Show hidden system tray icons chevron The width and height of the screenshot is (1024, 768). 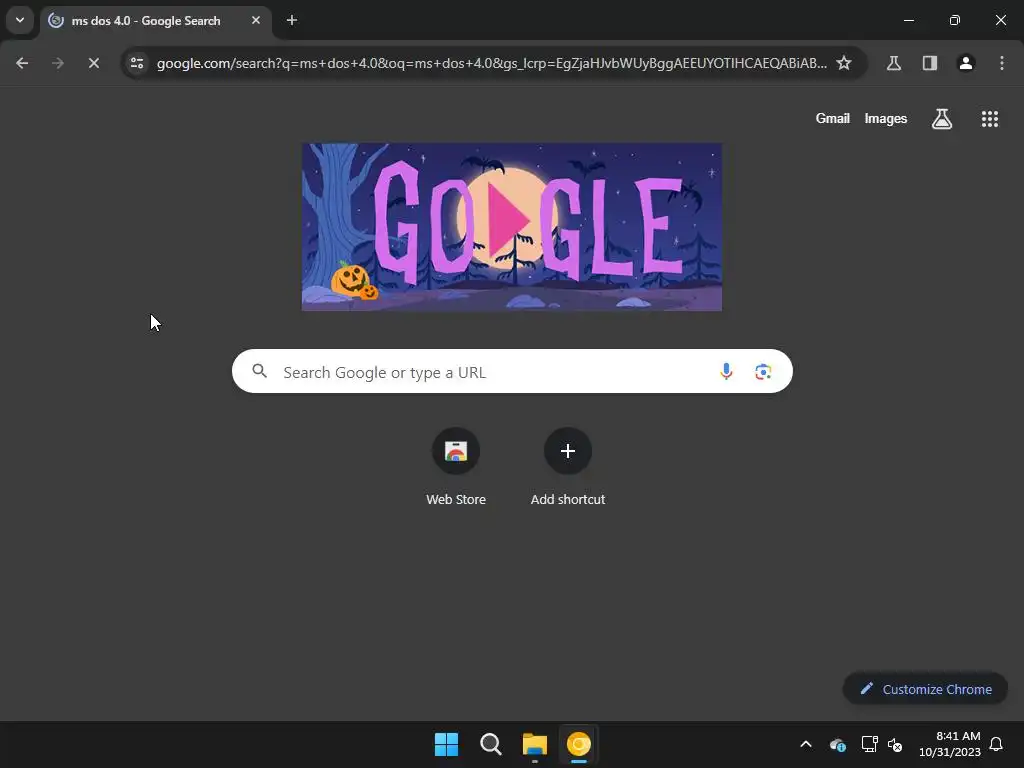coord(806,744)
